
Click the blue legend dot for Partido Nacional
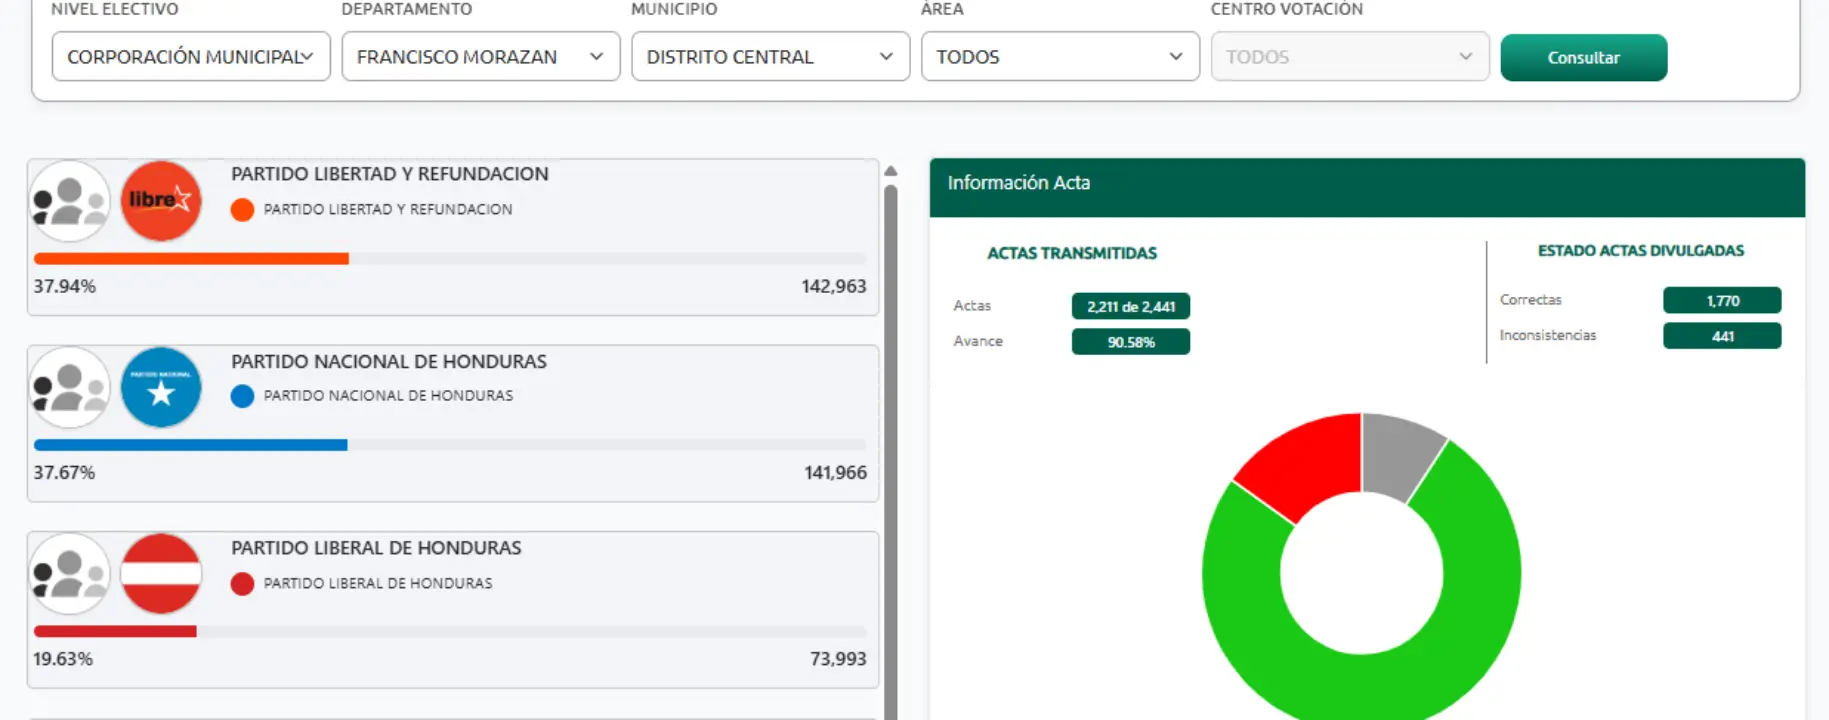(242, 396)
